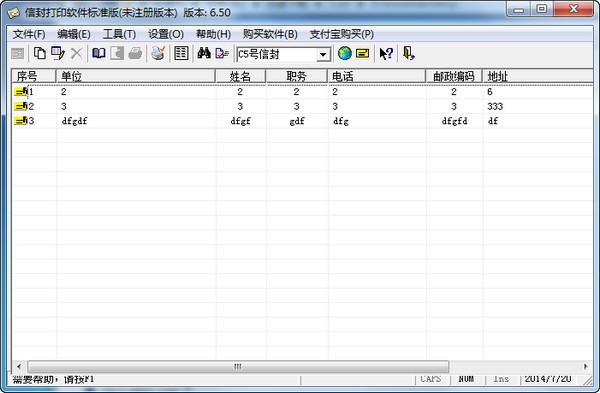Open the 支付宝购买(P) menu

click(x=342, y=34)
